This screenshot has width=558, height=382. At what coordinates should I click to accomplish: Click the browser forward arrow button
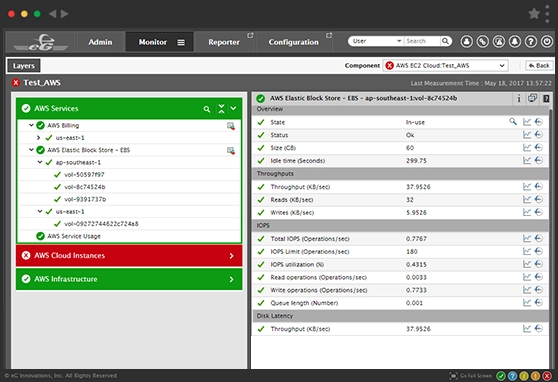click(x=64, y=14)
